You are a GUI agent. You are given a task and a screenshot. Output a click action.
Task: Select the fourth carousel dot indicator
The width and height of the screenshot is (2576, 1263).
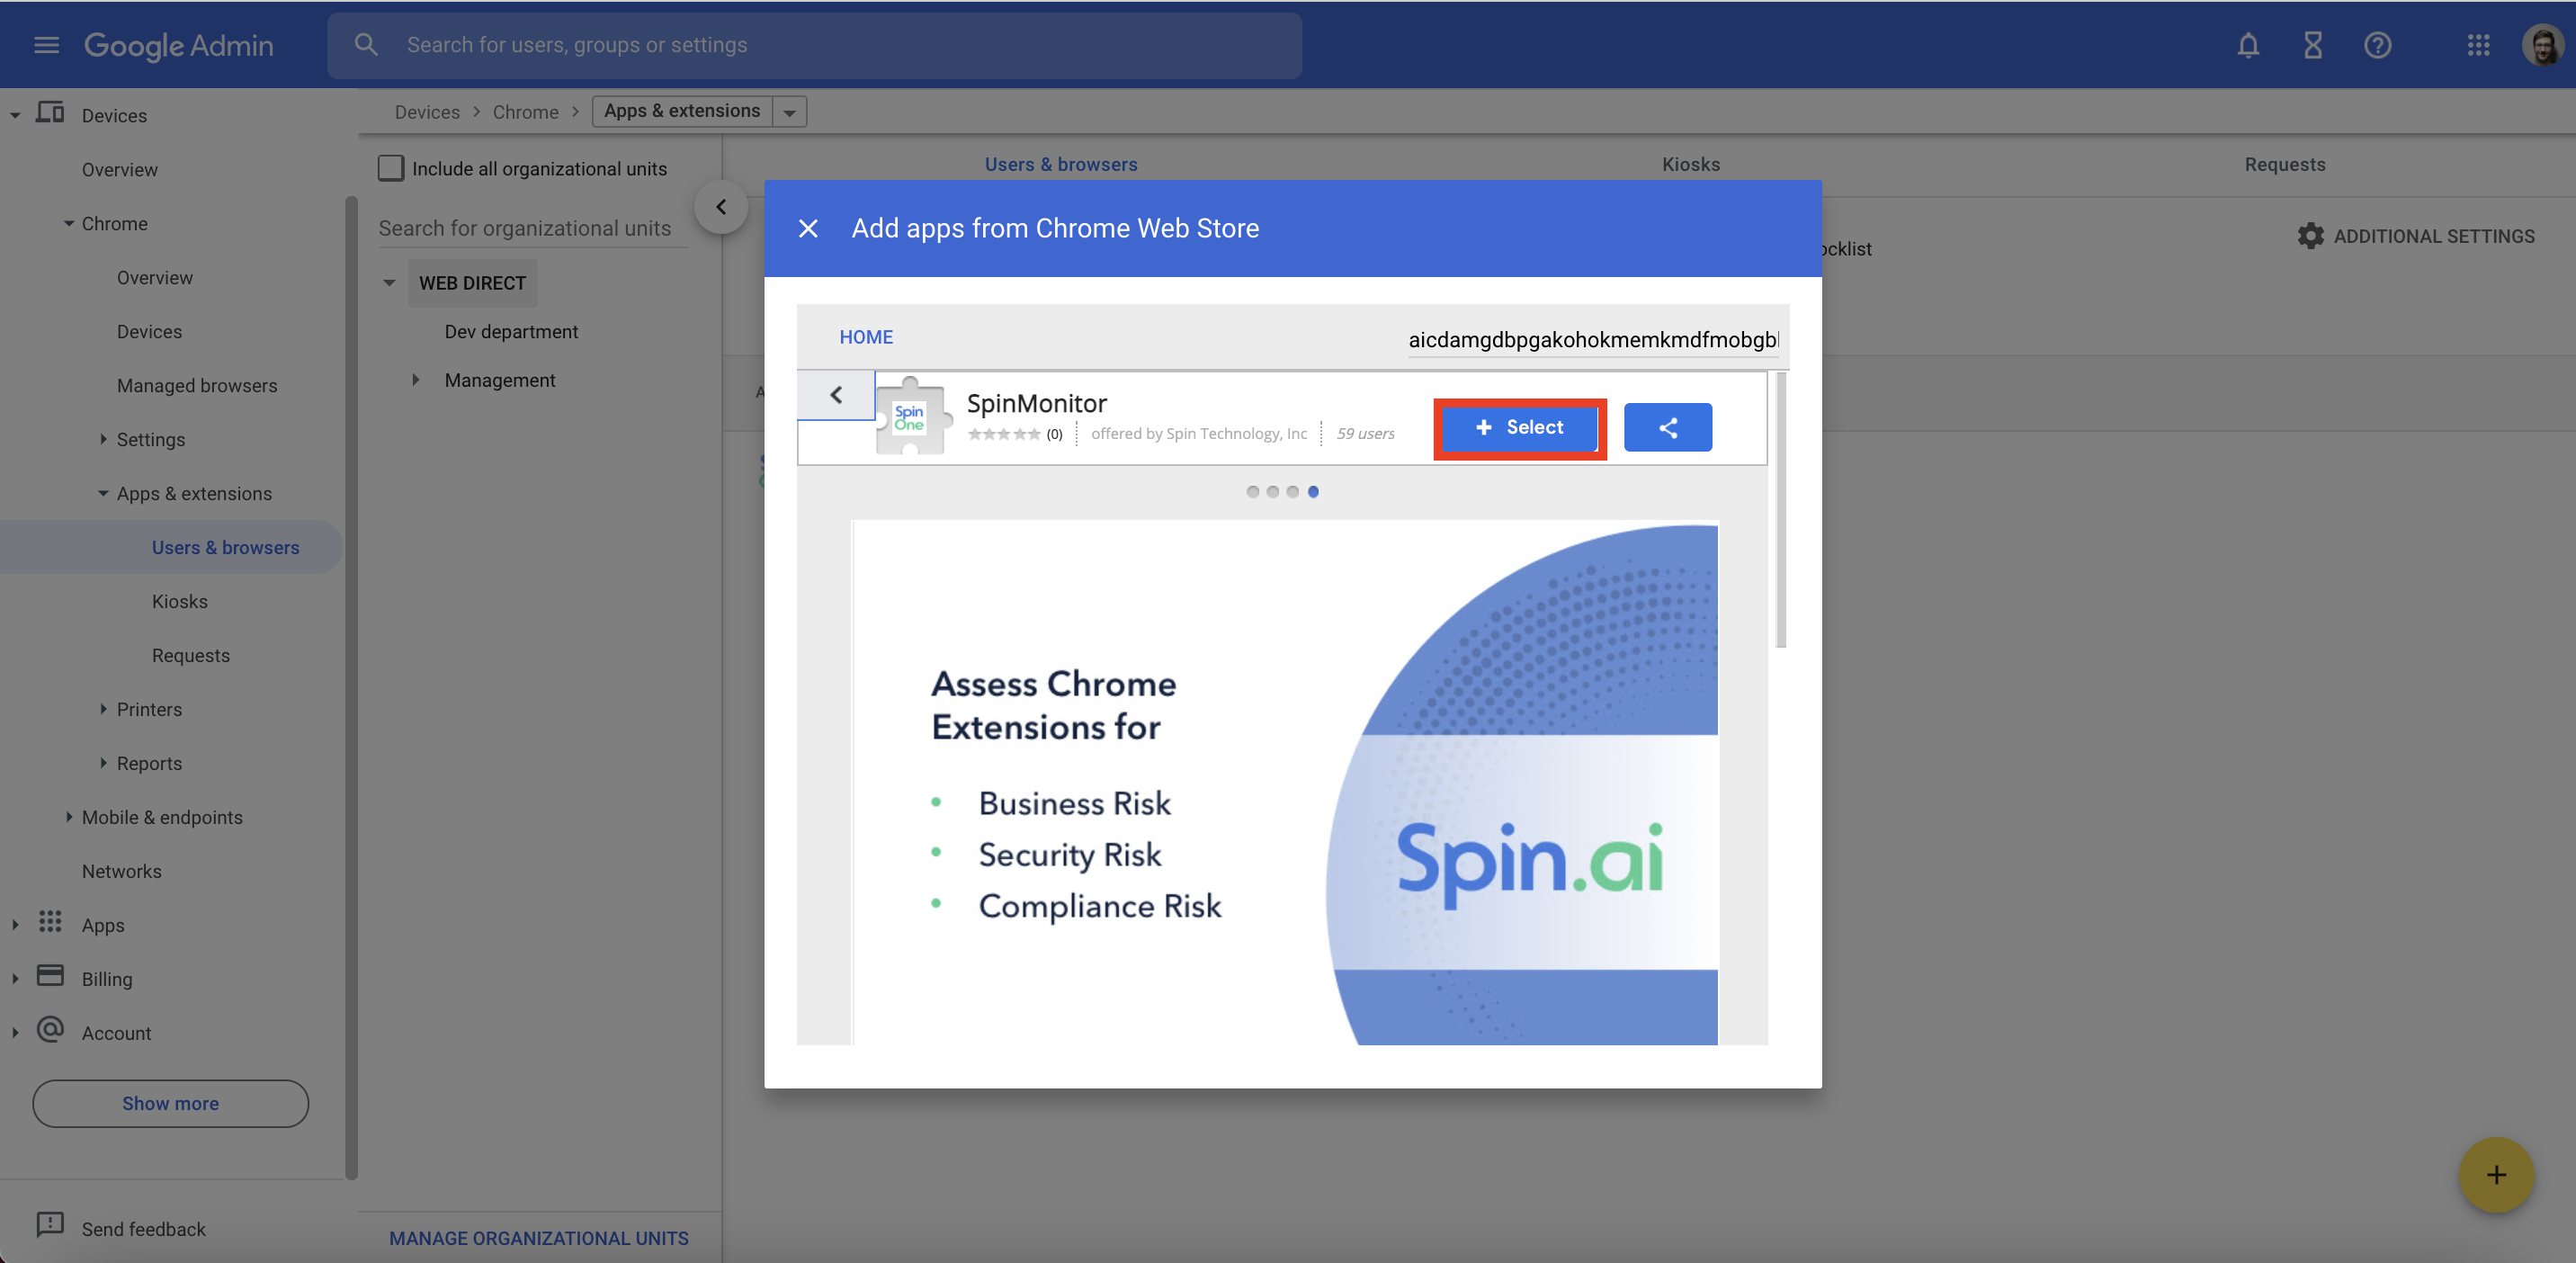point(1313,492)
